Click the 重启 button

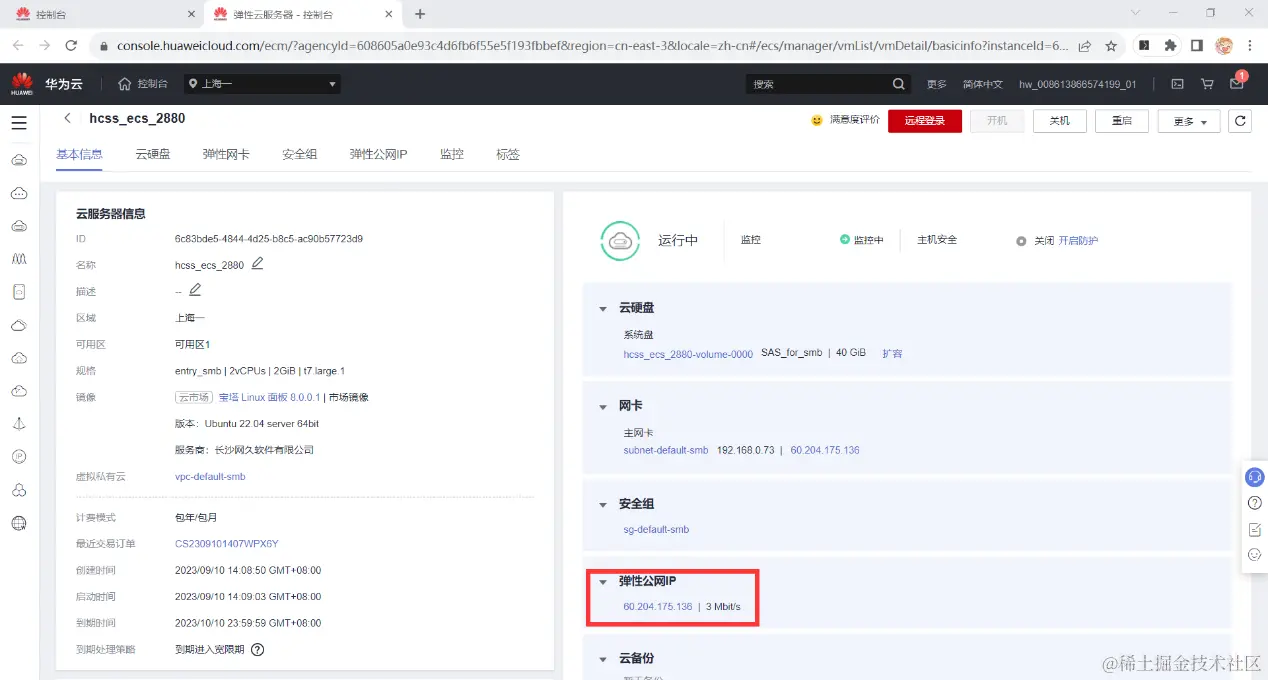tap(1121, 120)
